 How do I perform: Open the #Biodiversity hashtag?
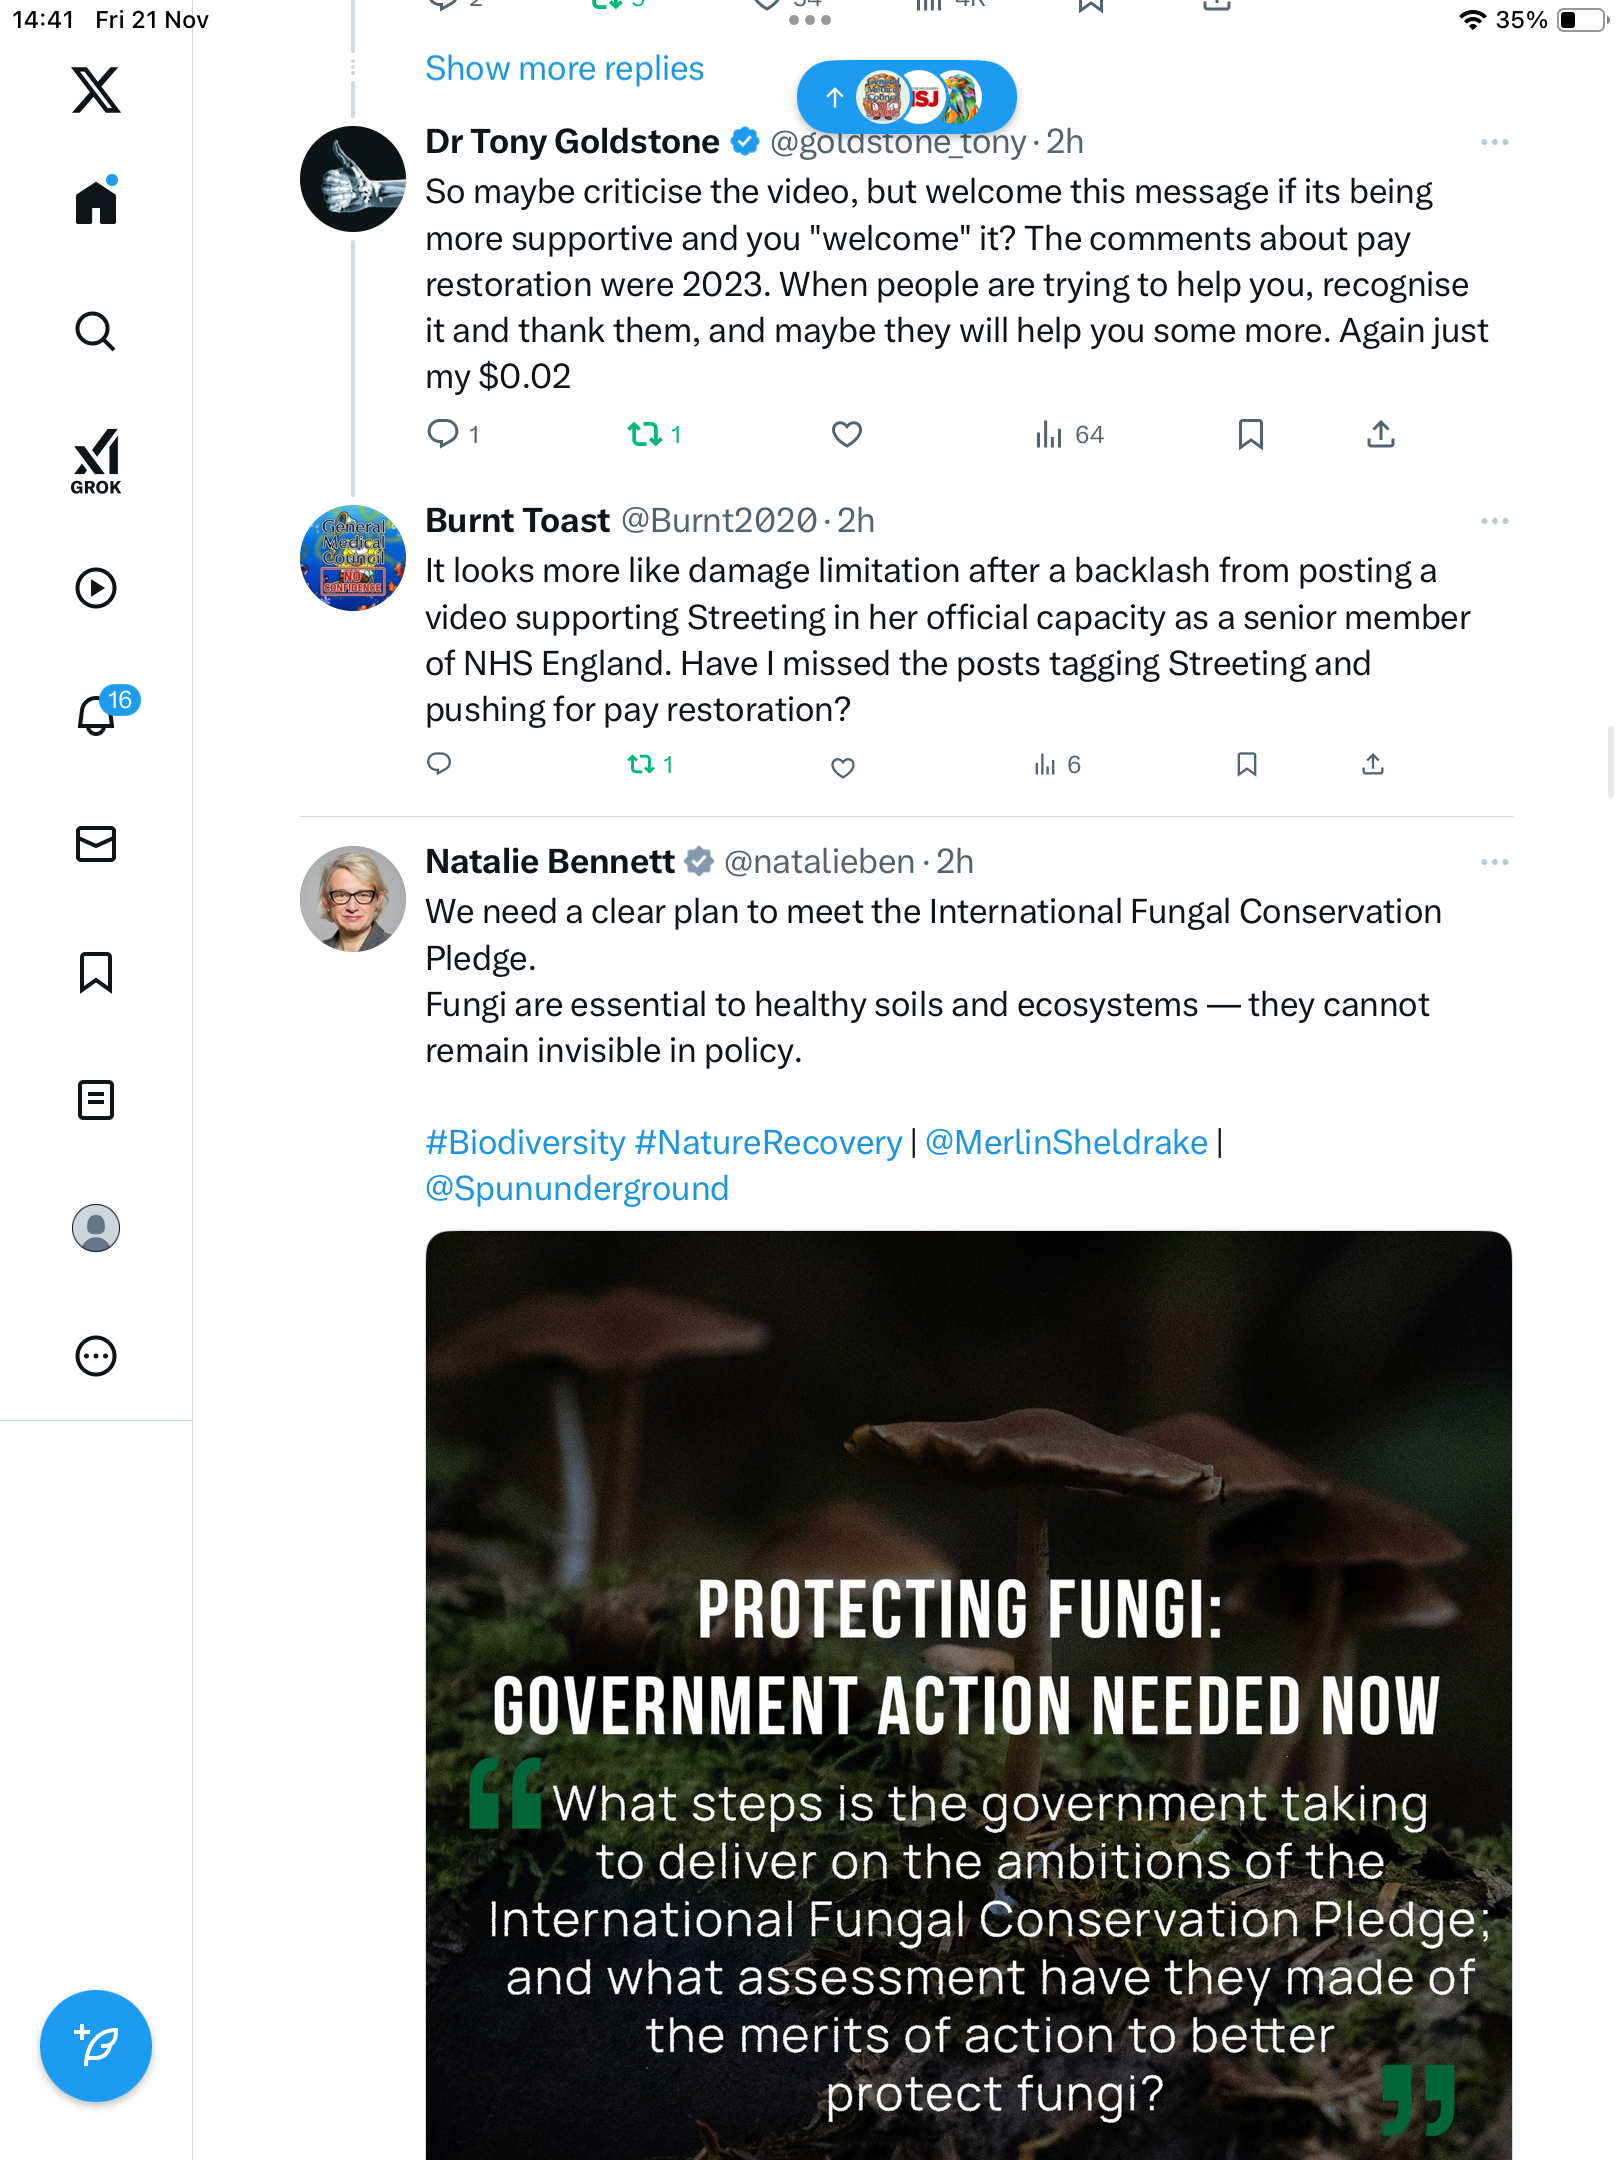[x=525, y=1142]
